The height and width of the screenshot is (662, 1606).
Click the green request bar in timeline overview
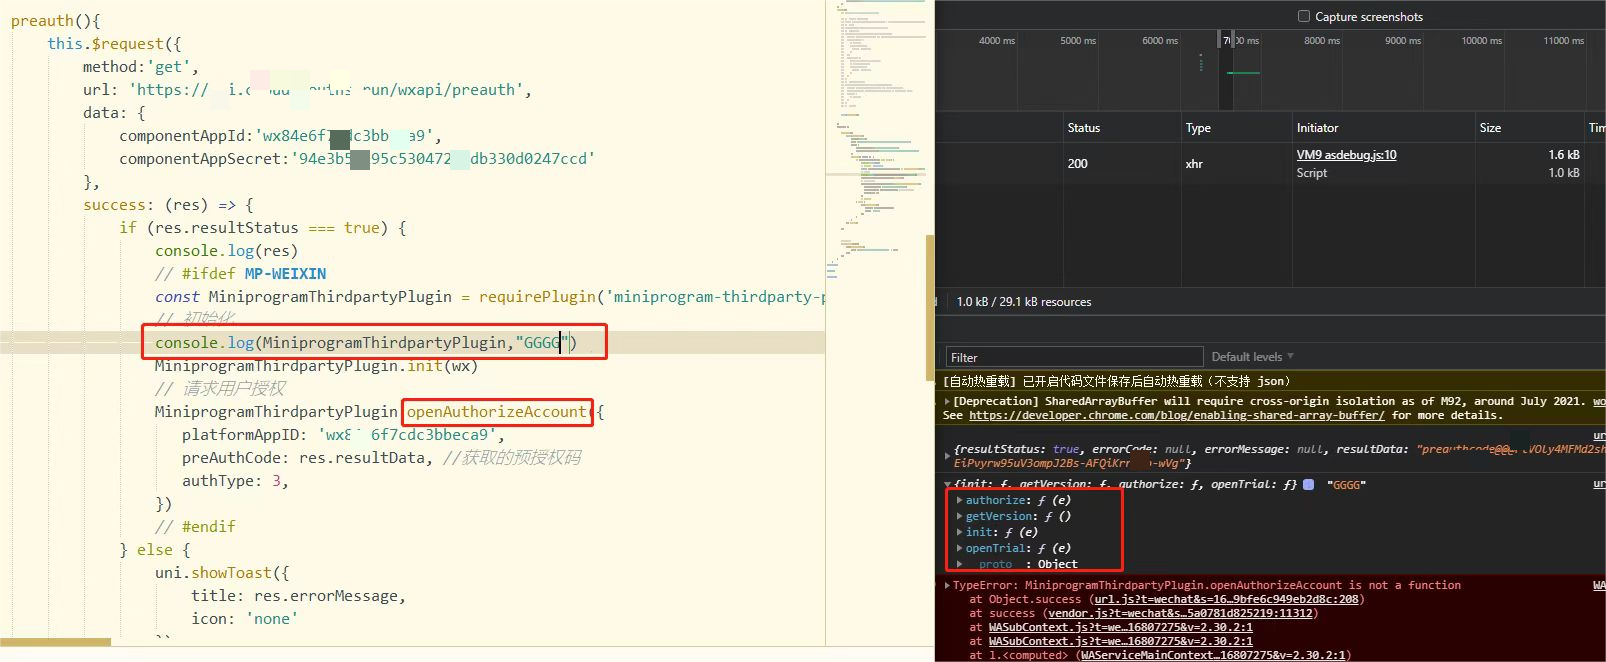tap(1243, 73)
